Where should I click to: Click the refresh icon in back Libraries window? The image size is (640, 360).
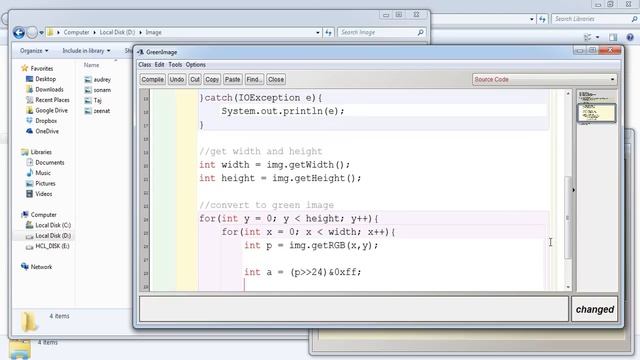click(542, 19)
